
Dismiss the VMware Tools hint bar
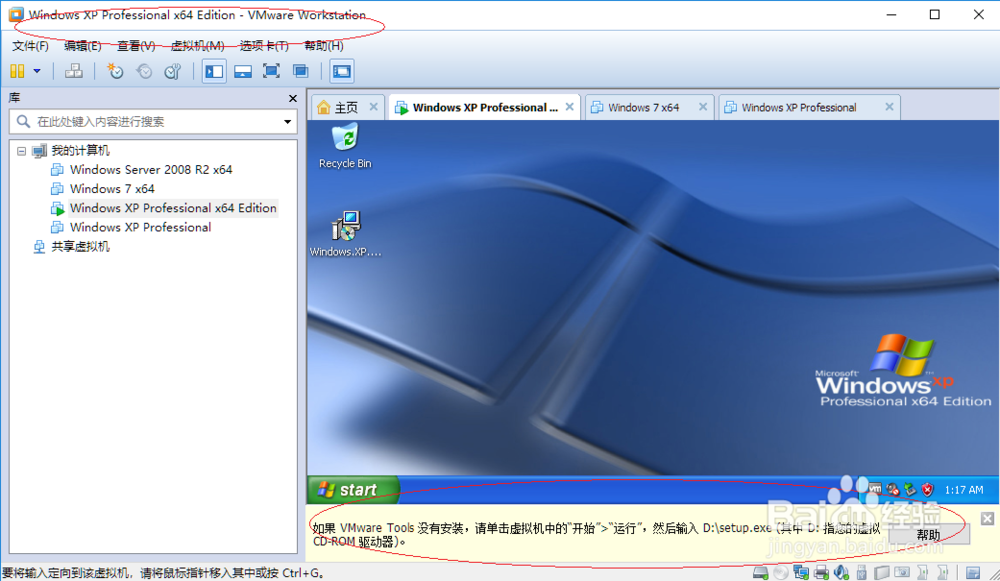point(987,518)
